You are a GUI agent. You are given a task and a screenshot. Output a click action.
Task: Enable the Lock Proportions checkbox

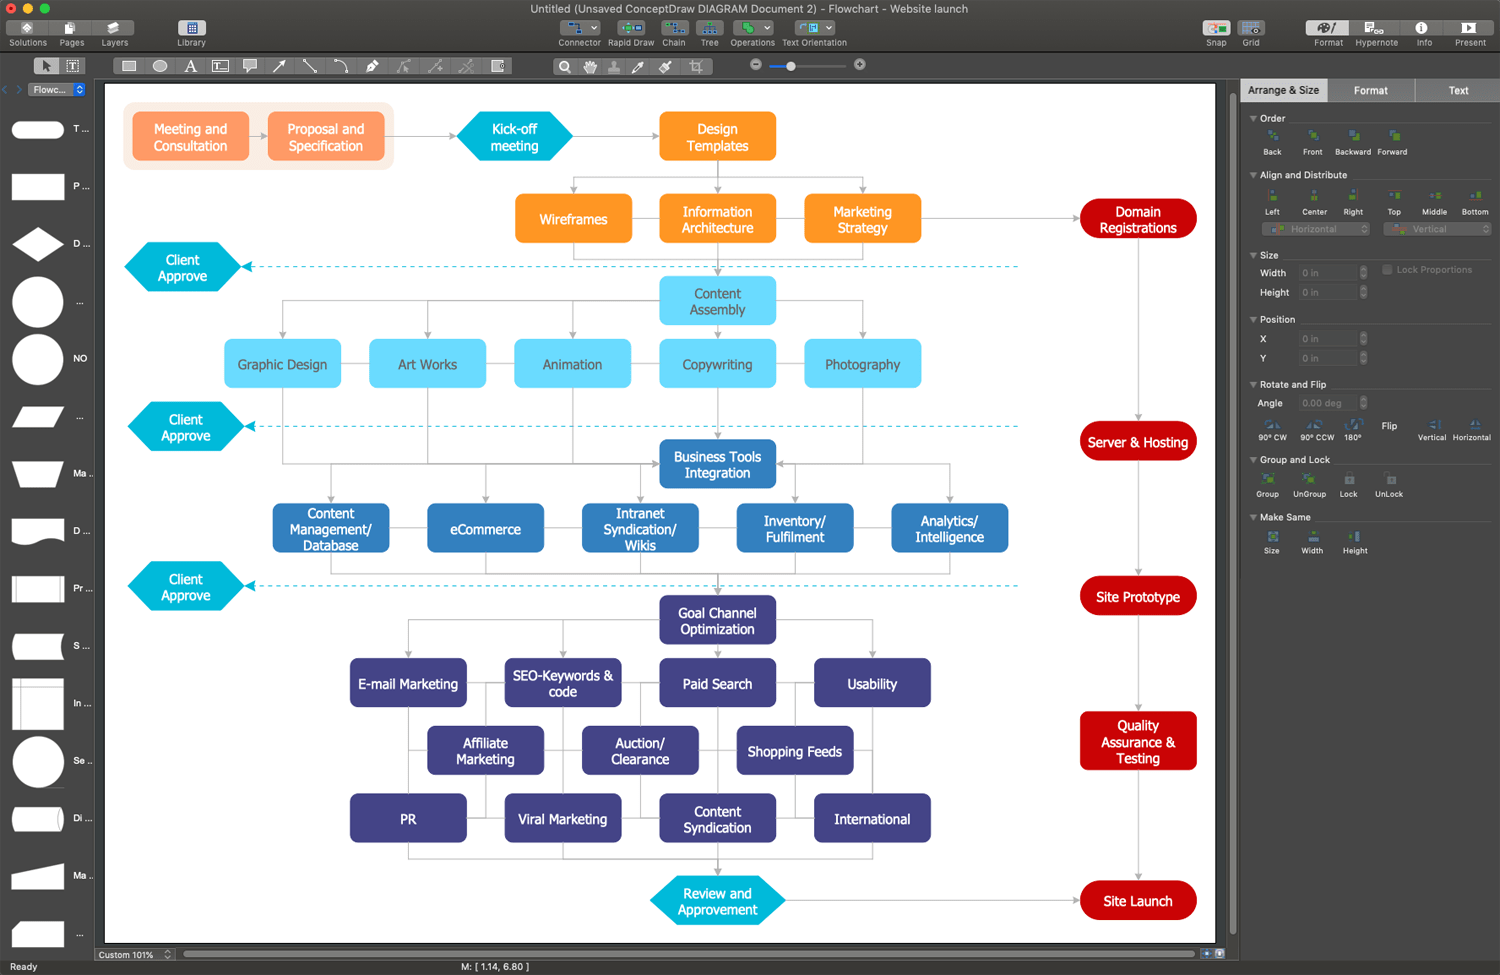pos(1387,269)
